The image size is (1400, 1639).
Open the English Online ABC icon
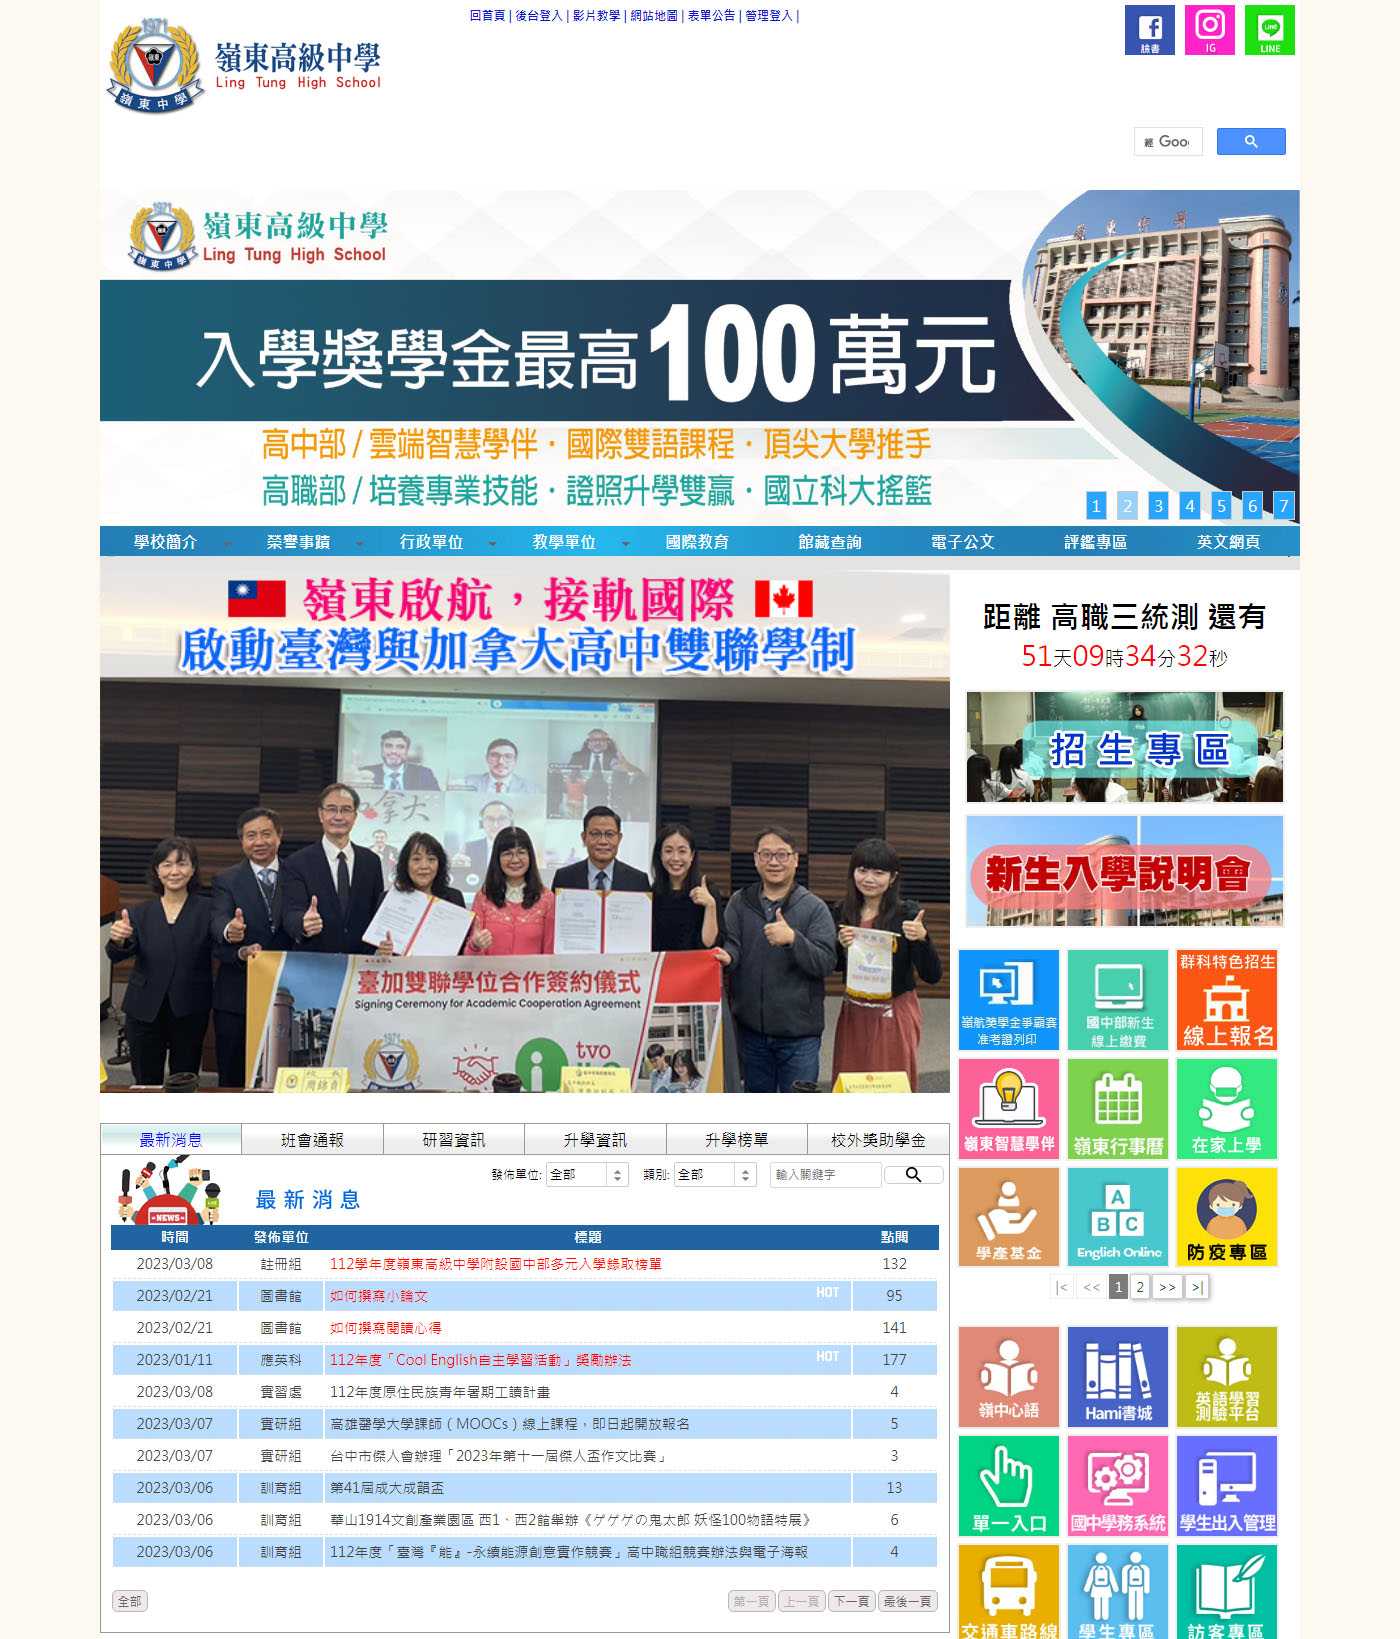(x=1118, y=1217)
